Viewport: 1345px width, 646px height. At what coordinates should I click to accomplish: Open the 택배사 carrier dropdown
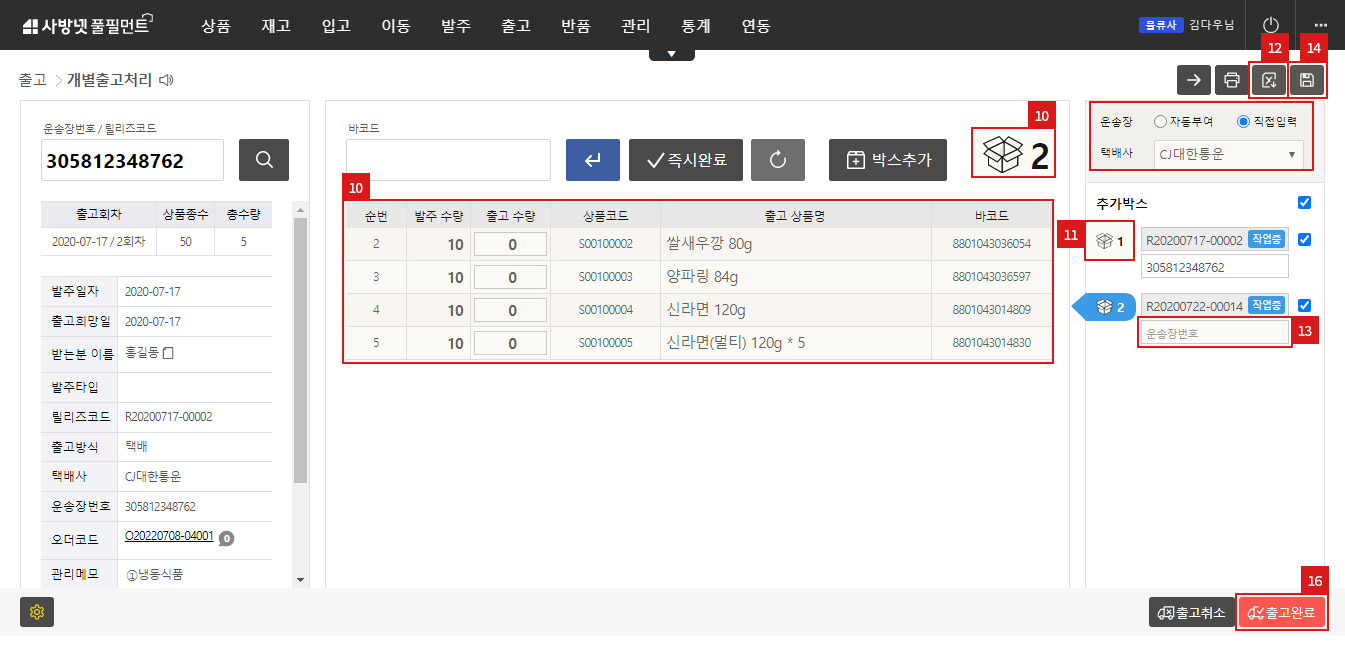click(x=1228, y=155)
